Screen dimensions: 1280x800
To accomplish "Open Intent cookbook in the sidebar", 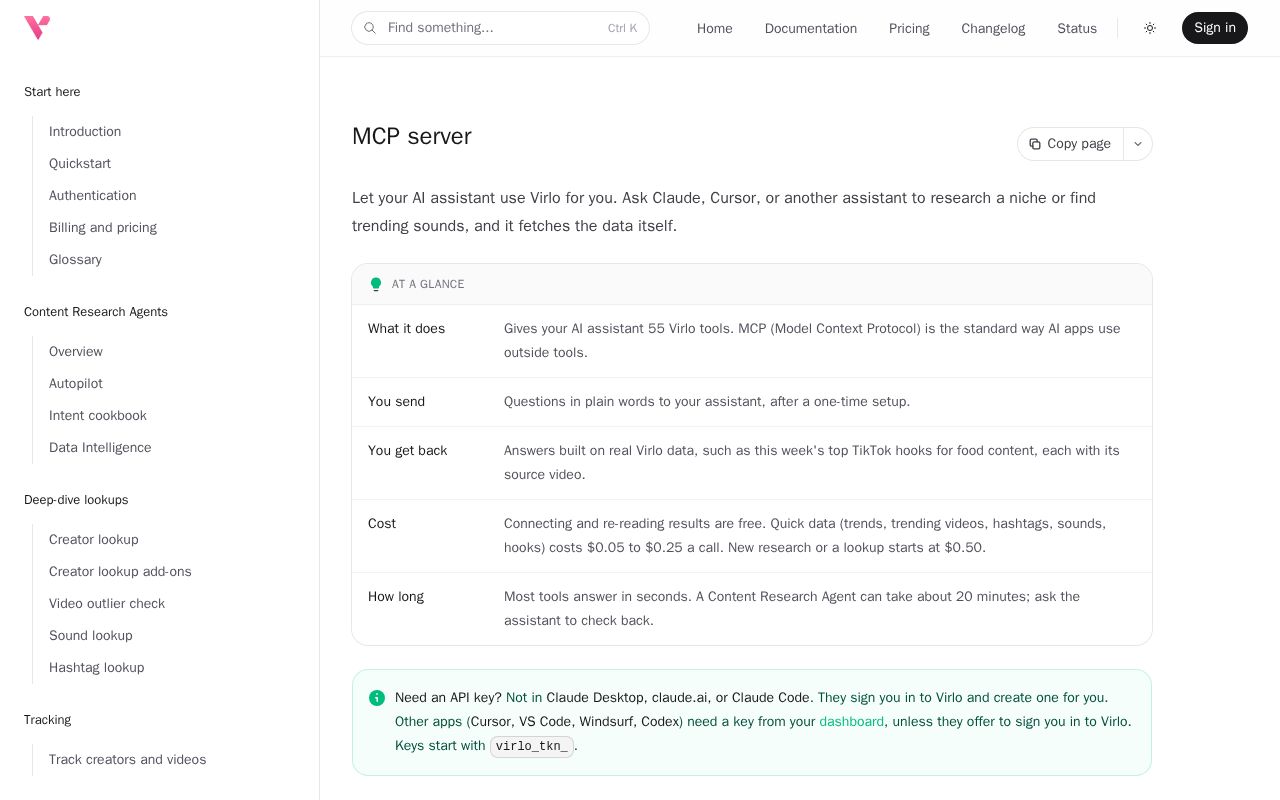I will [98, 416].
